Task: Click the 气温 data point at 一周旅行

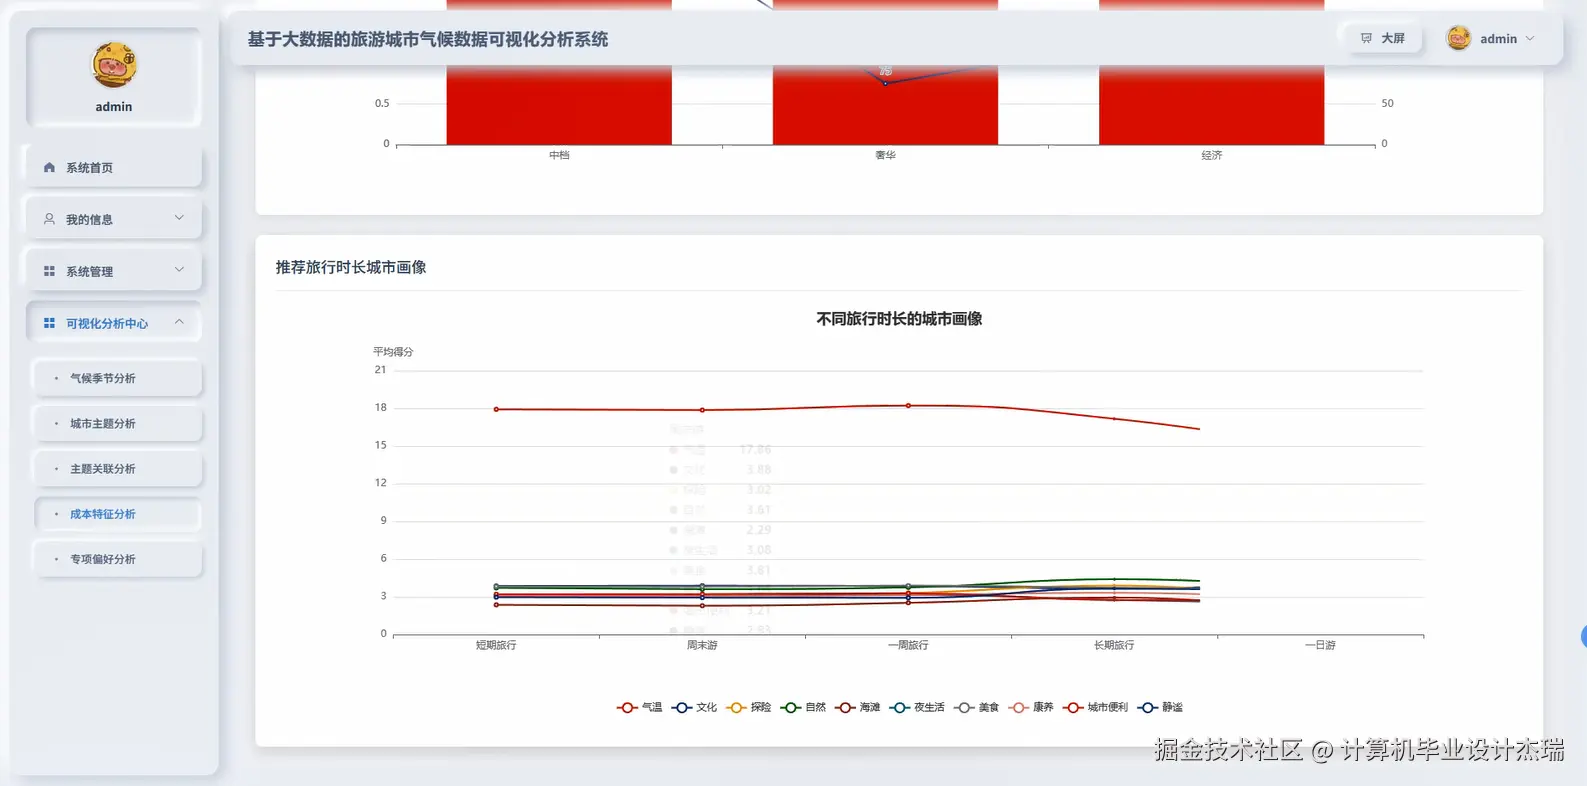Action: pos(908,405)
